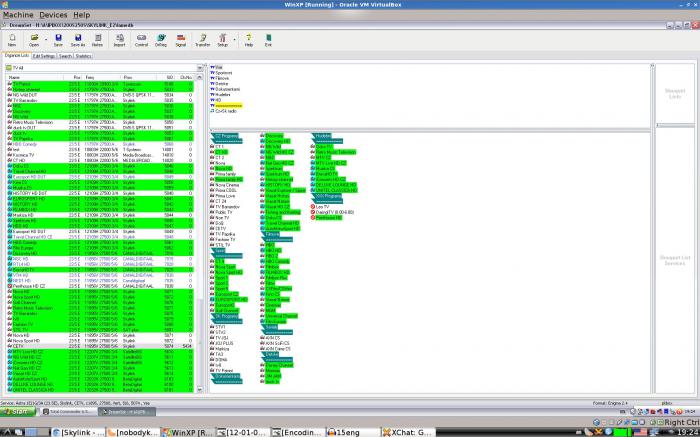Viewport: 700px width, 437px height.
Task: Select Nova Cinema in the bouquet list
Action: [227, 185]
